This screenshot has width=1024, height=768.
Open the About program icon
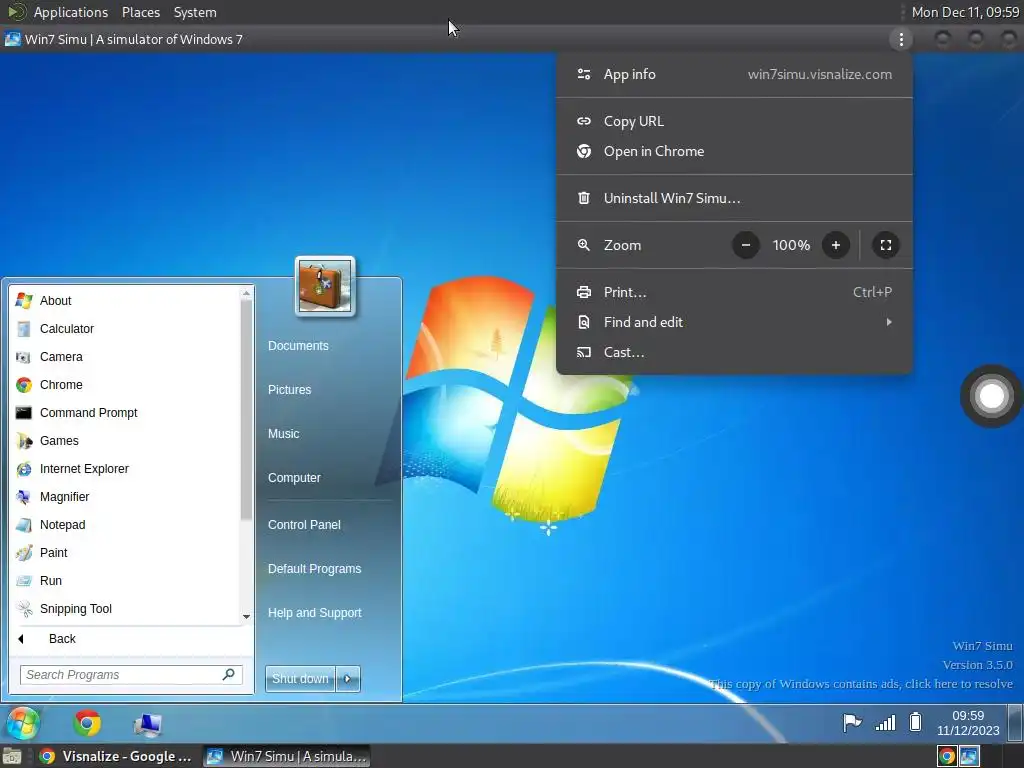[24, 300]
